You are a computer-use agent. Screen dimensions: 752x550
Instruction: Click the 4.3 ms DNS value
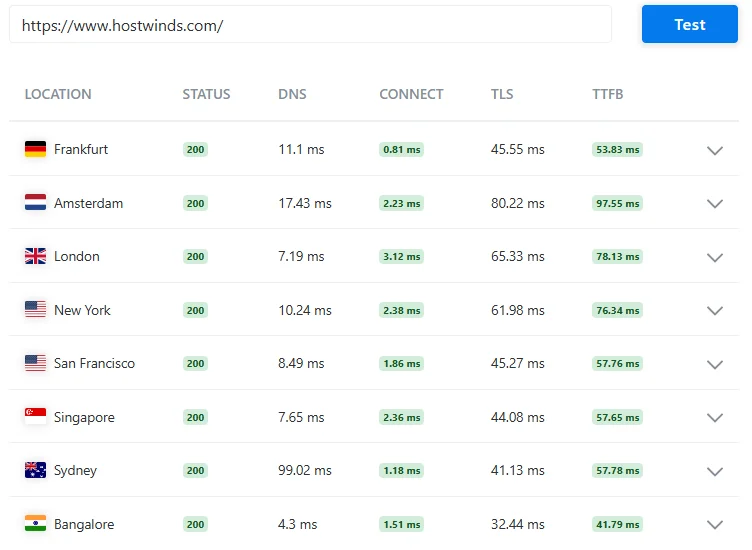[x=298, y=524]
